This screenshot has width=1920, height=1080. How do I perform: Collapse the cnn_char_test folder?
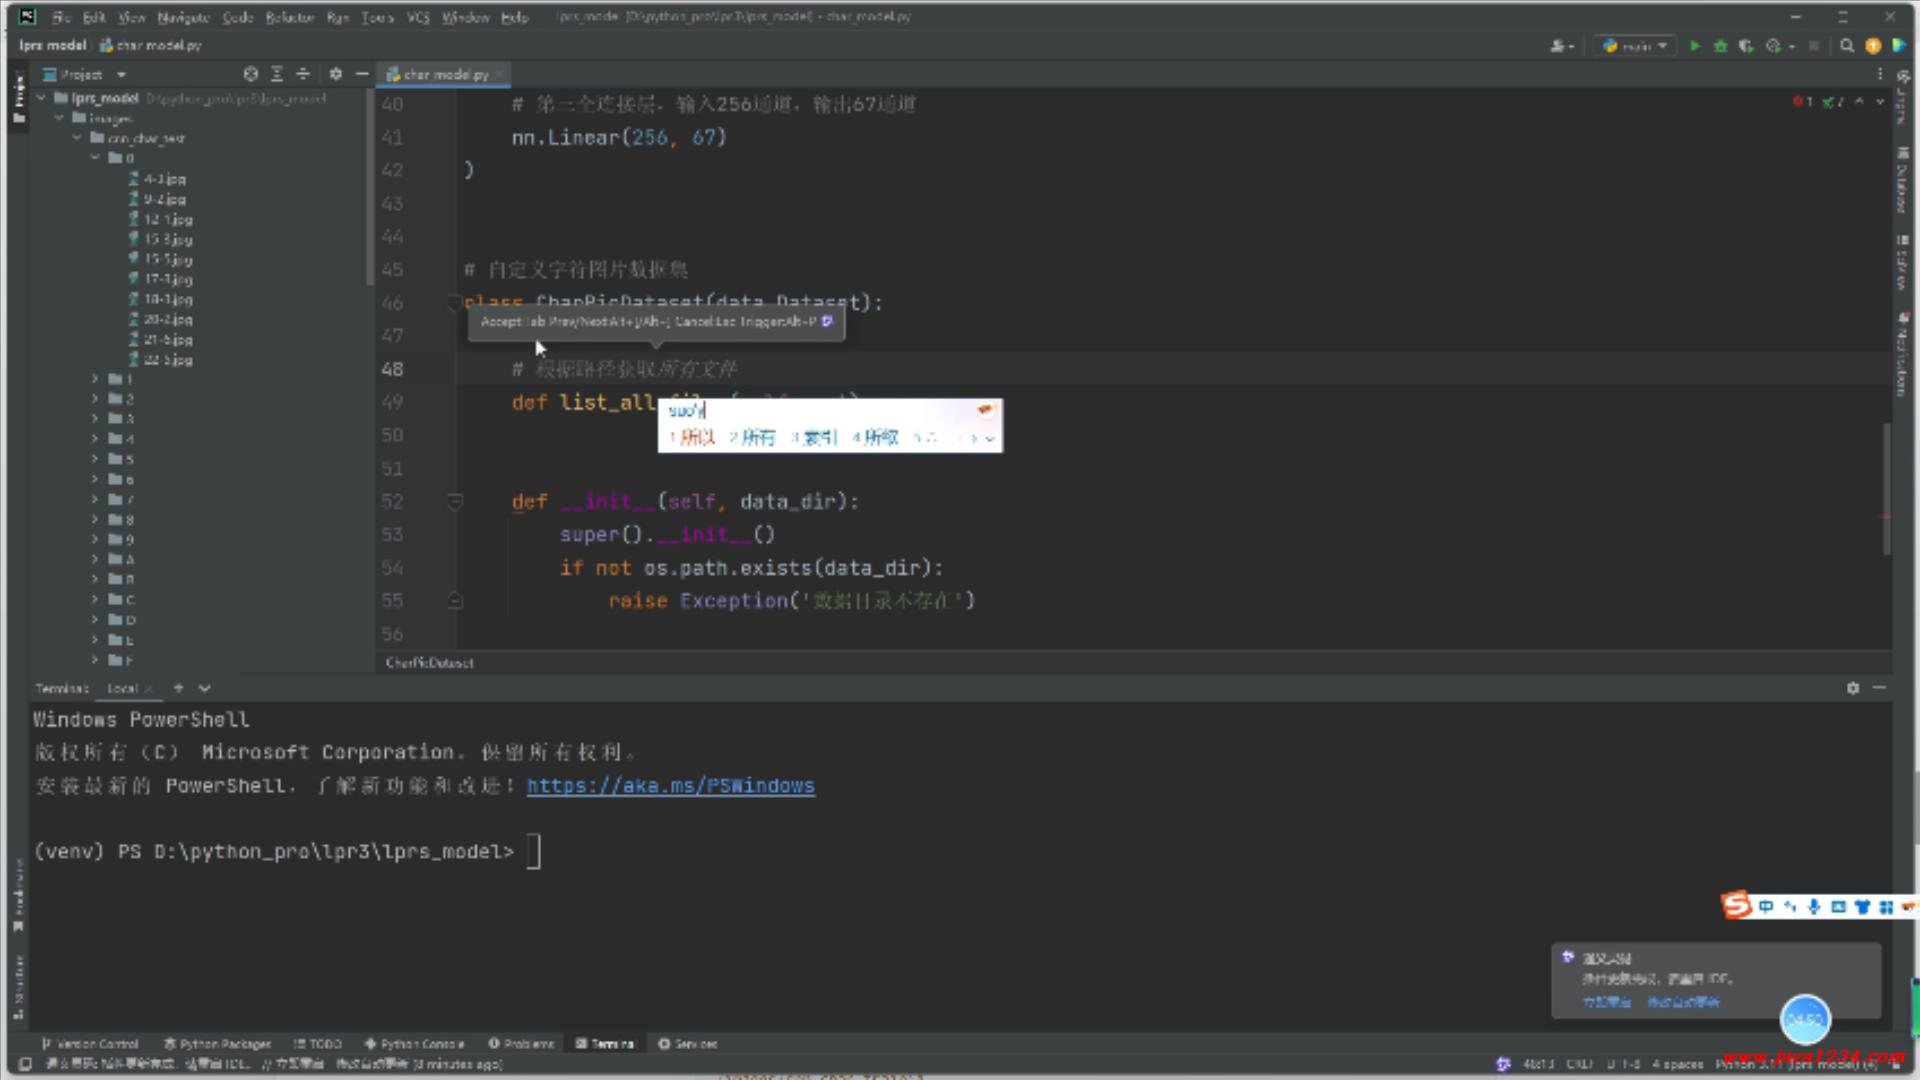(77, 138)
